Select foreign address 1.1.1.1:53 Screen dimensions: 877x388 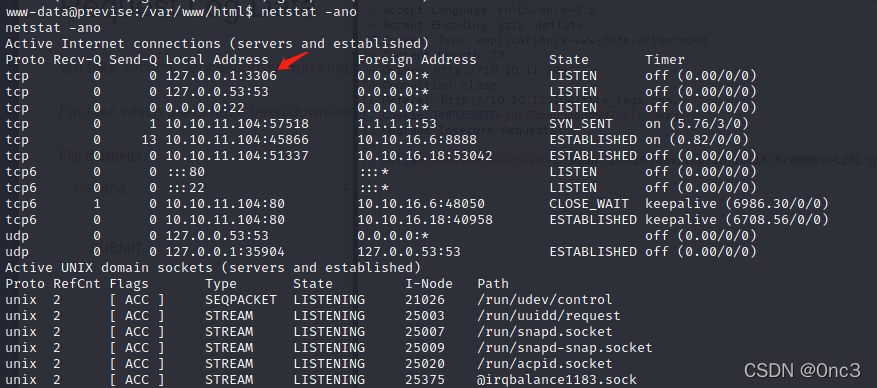(x=397, y=124)
